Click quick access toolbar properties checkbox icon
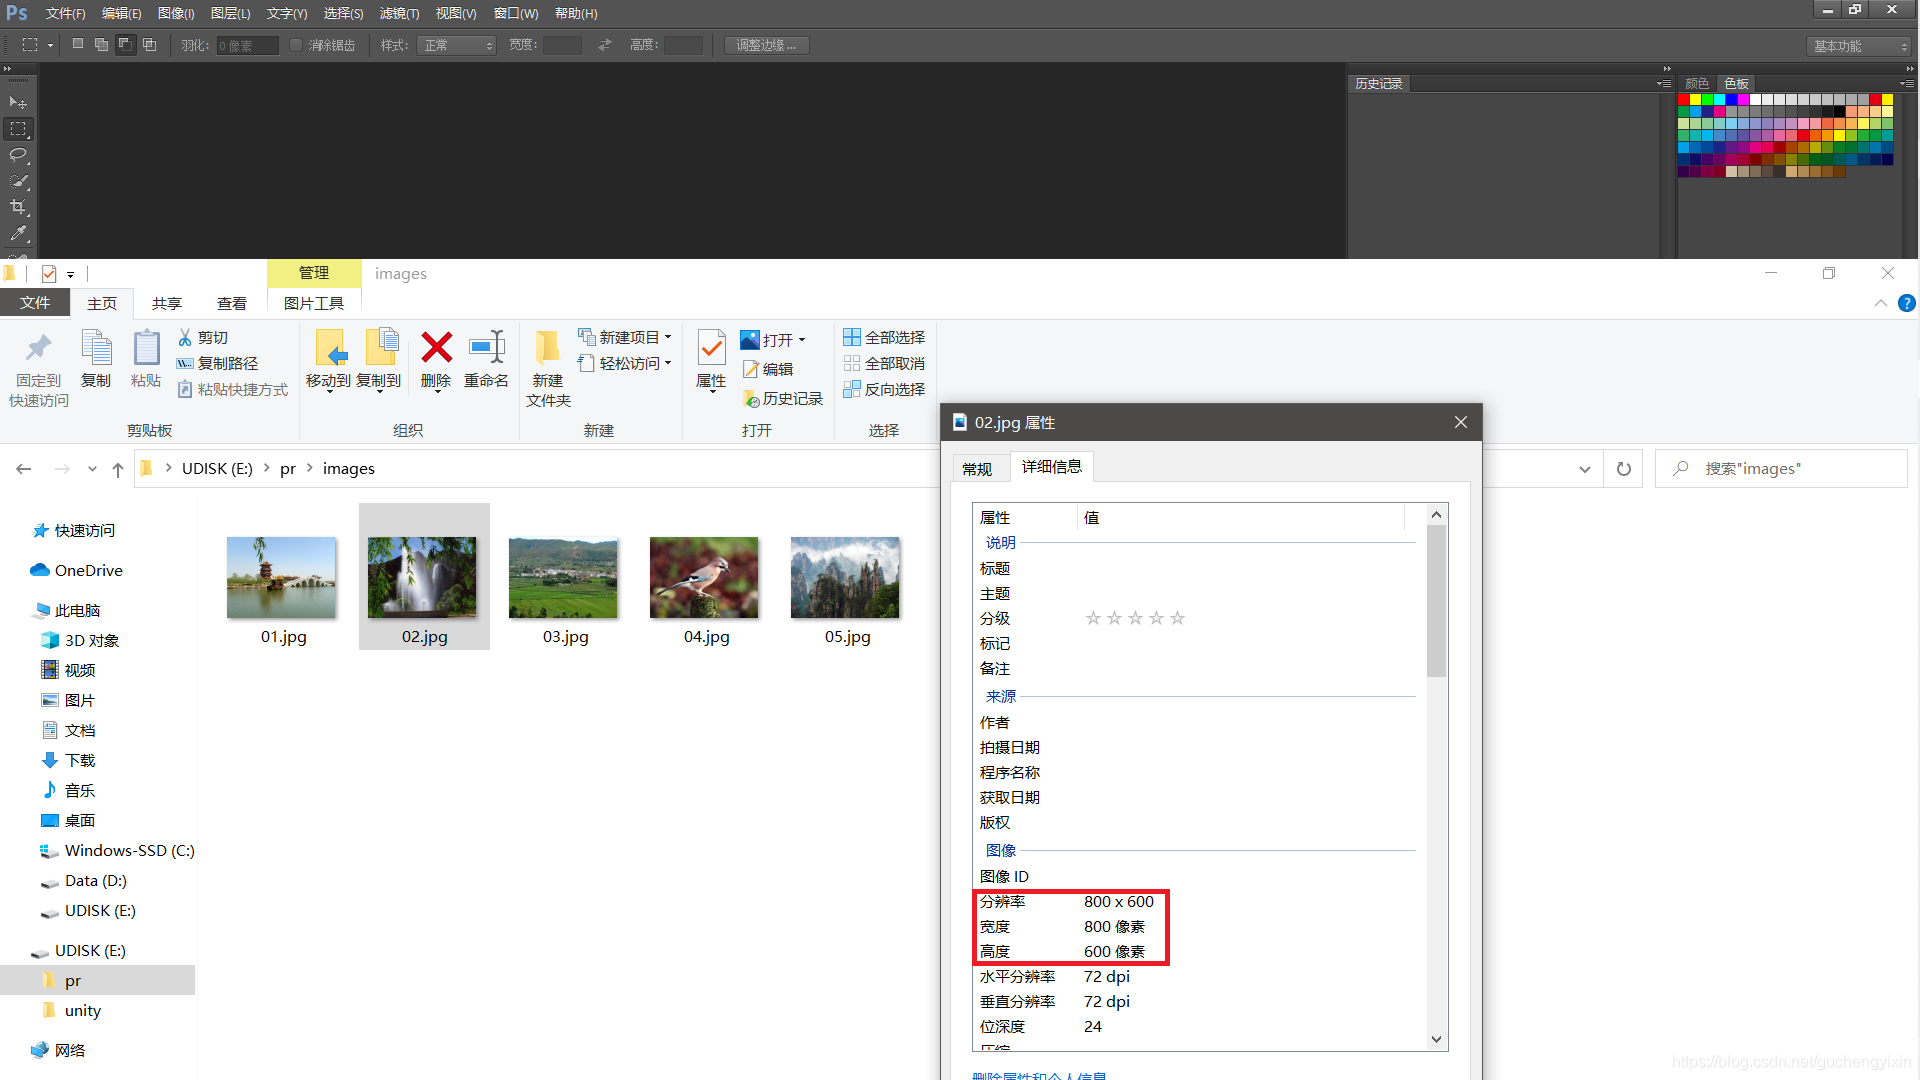 (x=49, y=273)
